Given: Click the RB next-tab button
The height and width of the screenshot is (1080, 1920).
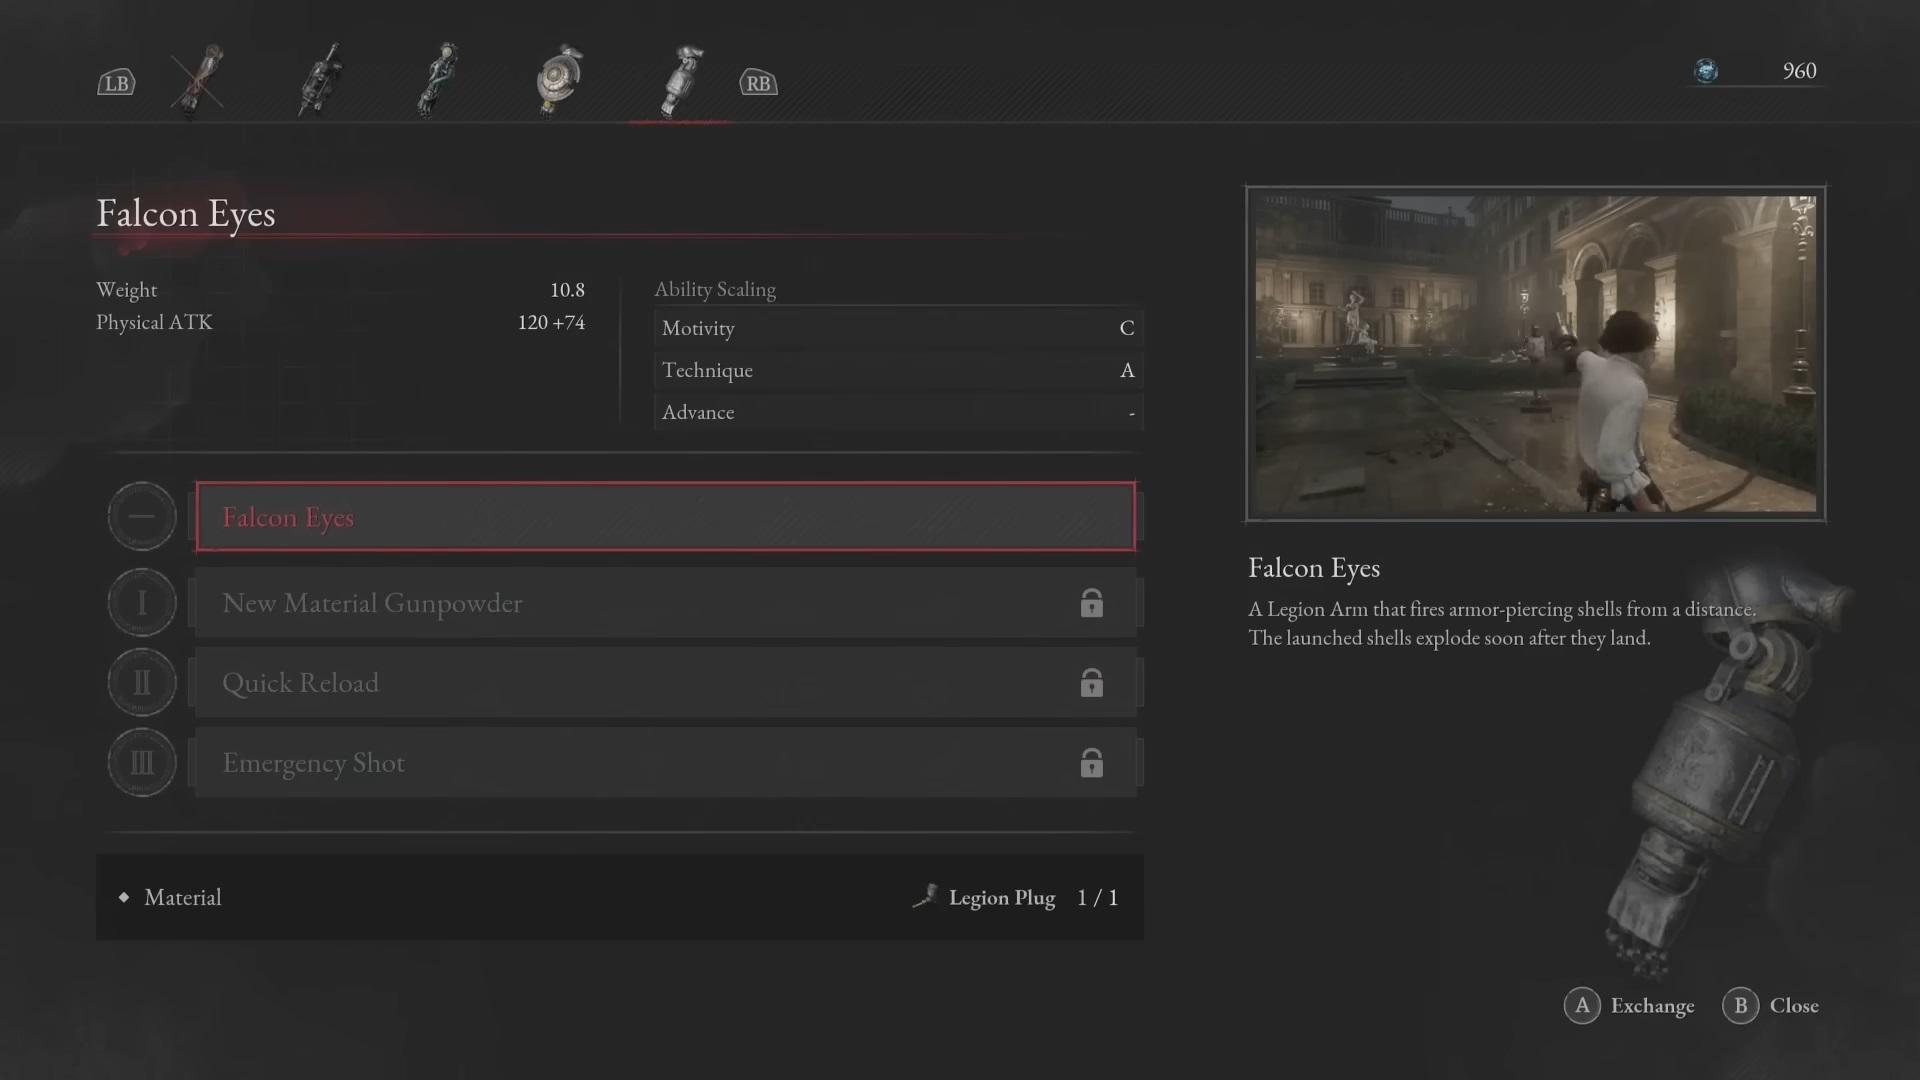Looking at the screenshot, I should [758, 83].
